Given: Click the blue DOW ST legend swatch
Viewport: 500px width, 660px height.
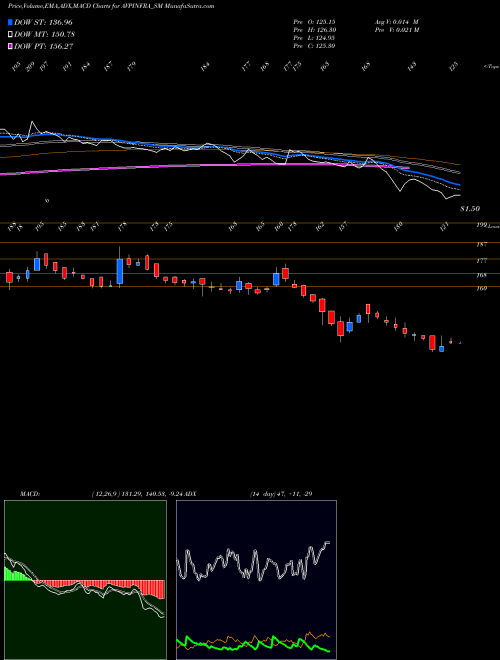Looking at the screenshot, I should (x=10, y=22).
